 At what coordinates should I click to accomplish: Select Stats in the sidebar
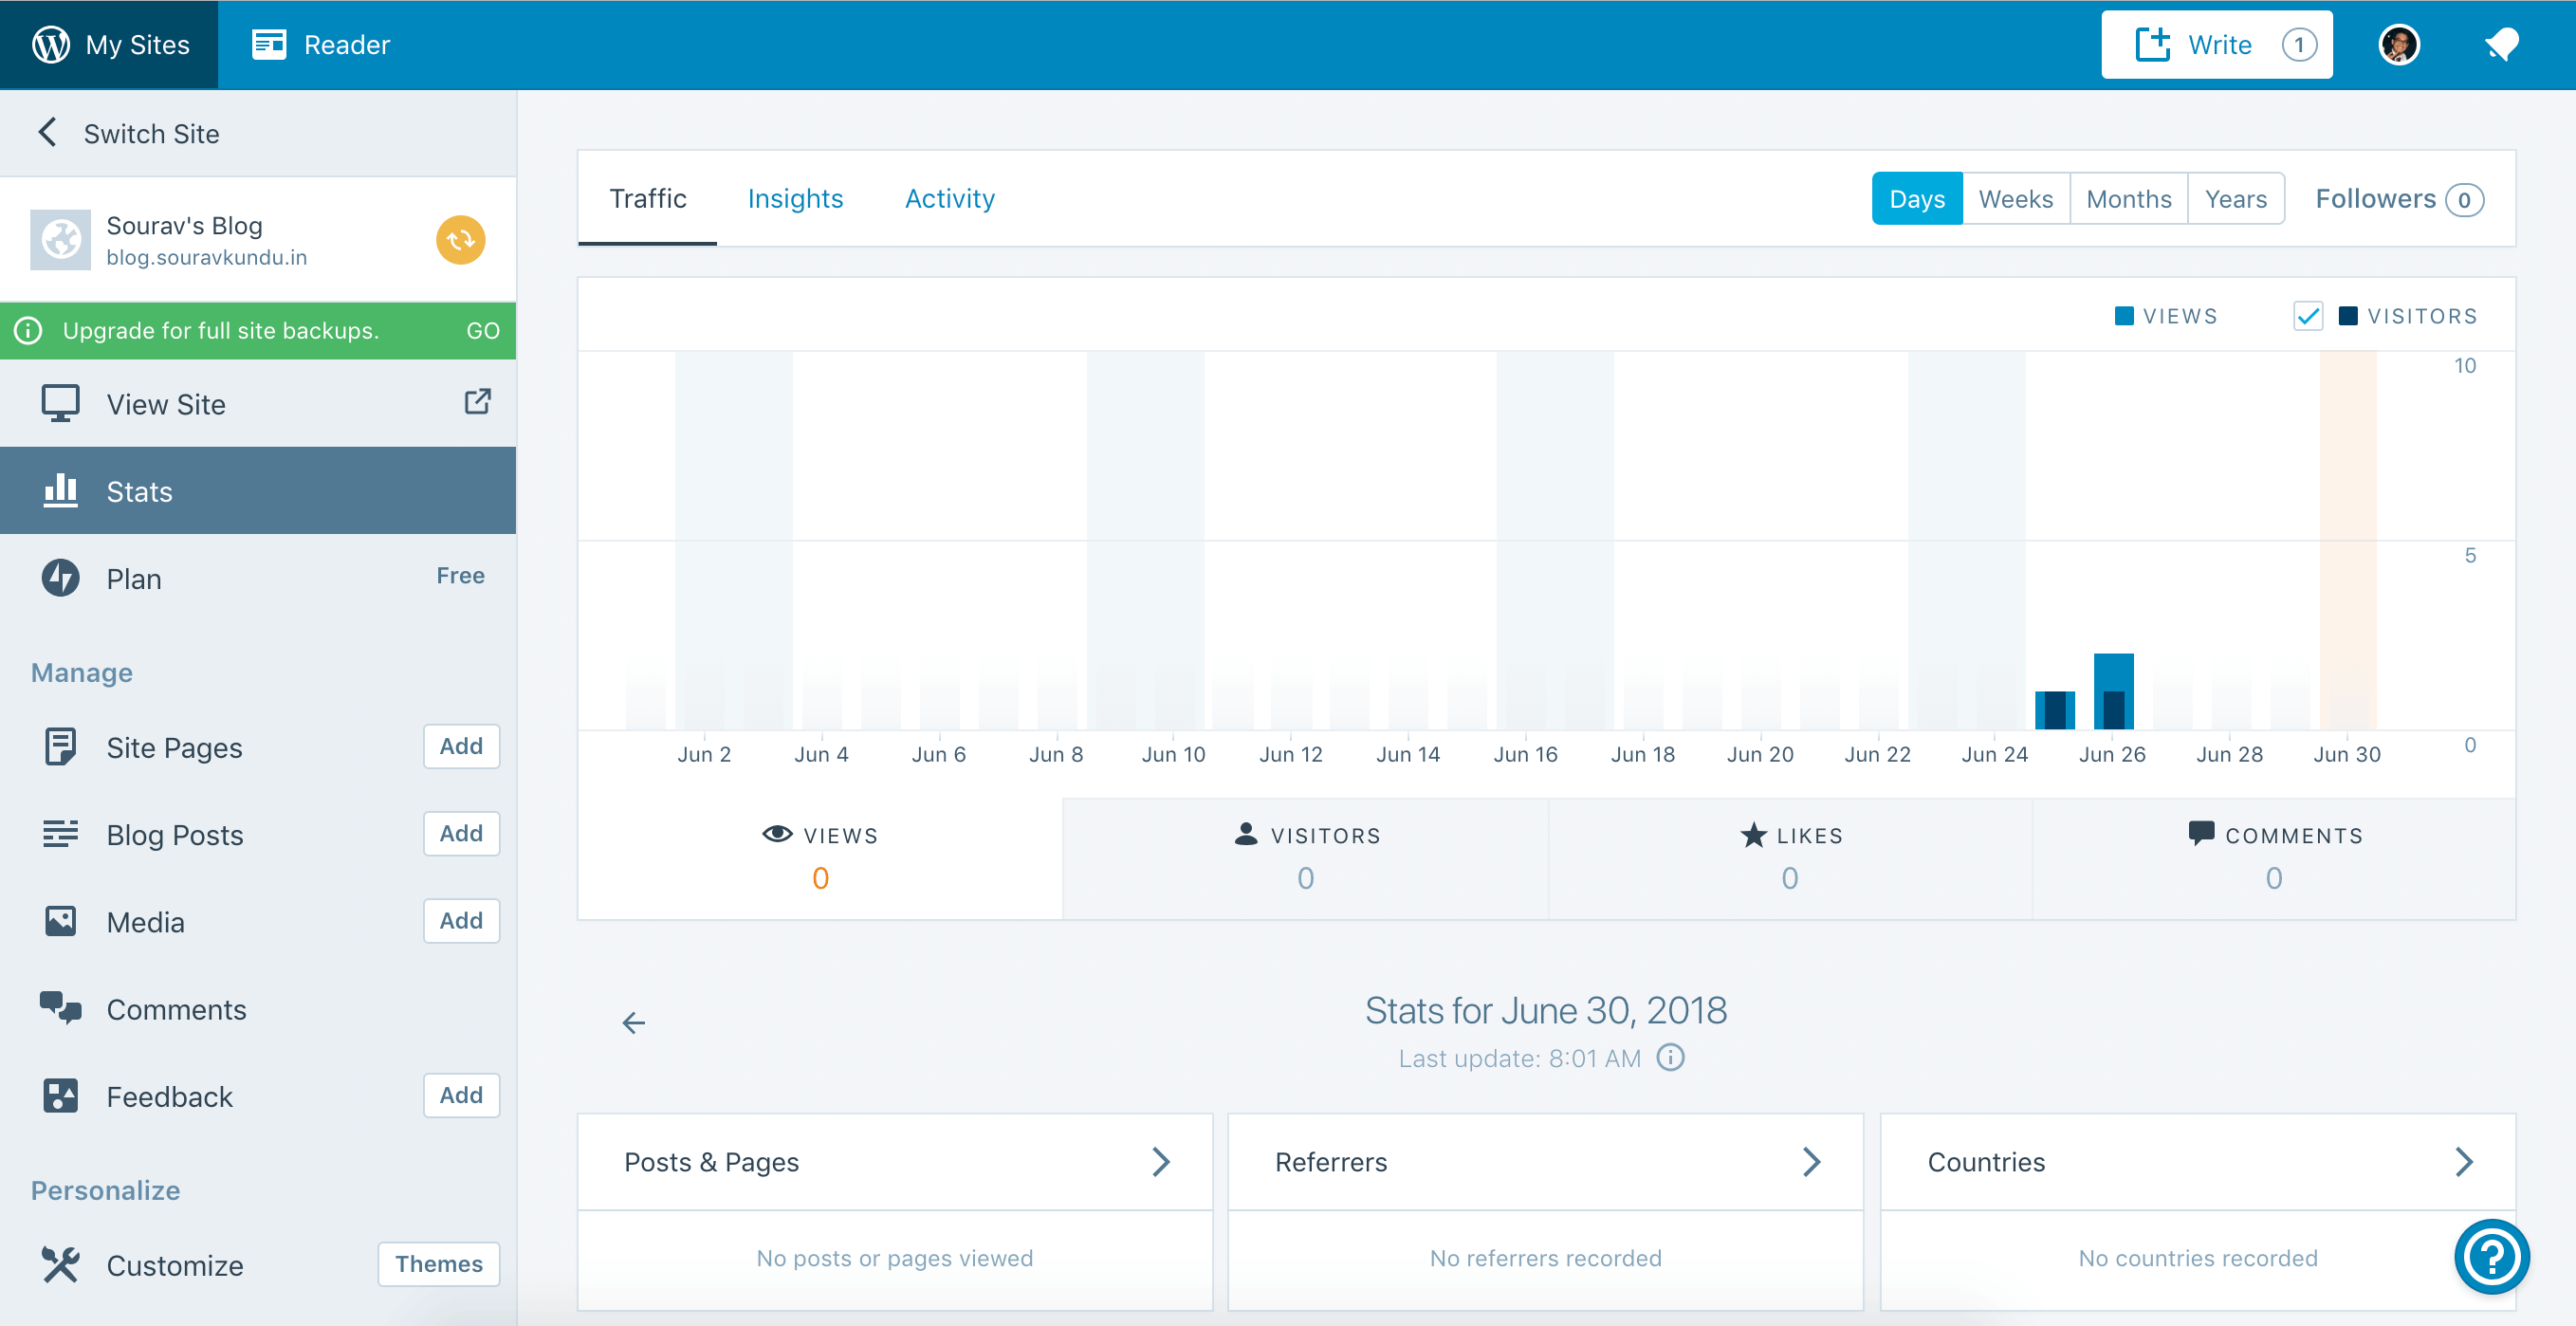(139, 491)
